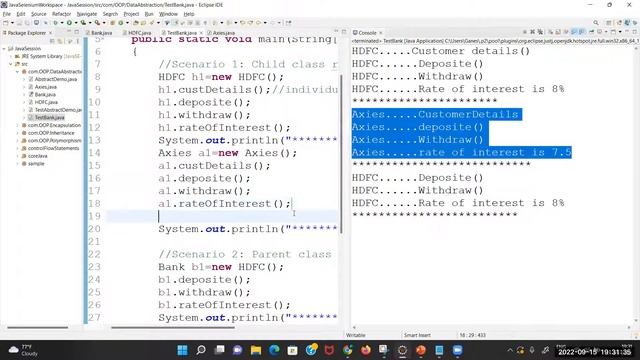640x360 pixels.
Task: Click Collapse All in Package Explorer toolbar
Action: (x=52, y=41)
